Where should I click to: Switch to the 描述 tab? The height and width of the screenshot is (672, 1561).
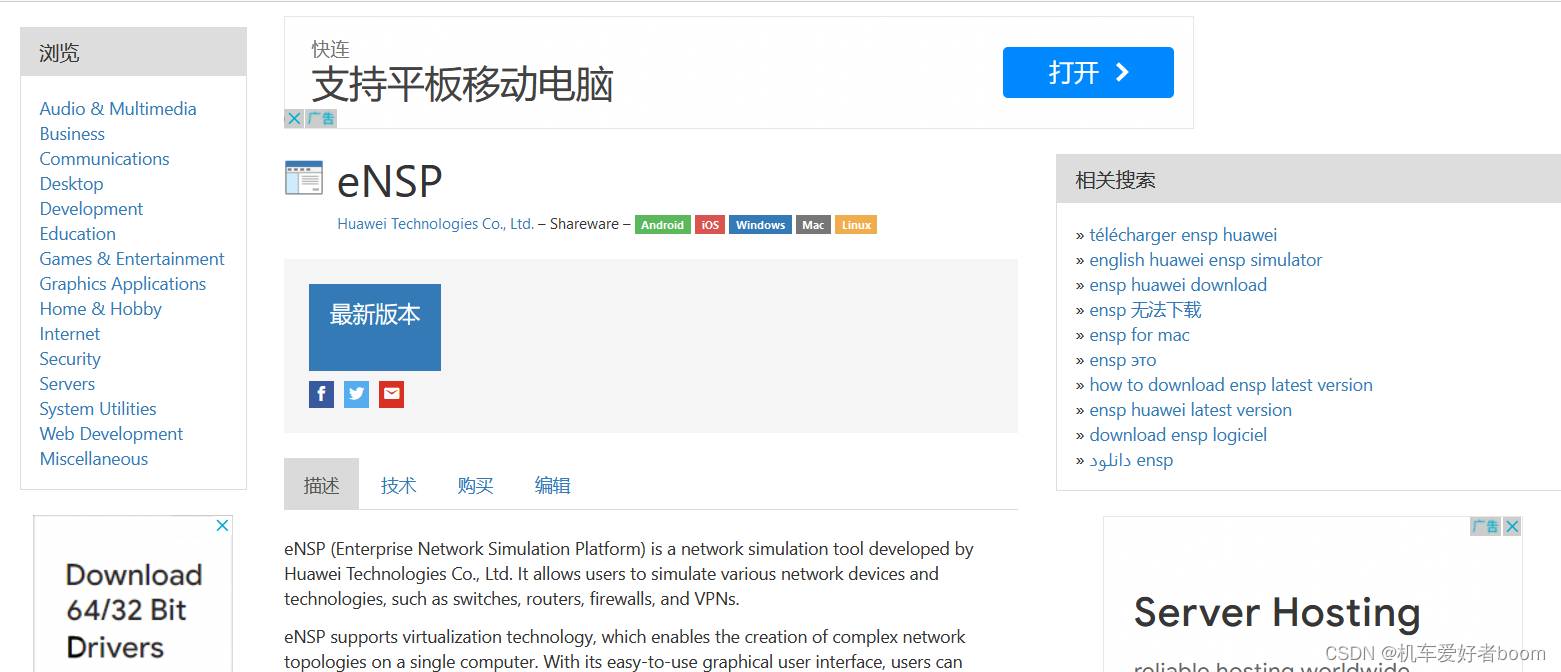pos(322,485)
